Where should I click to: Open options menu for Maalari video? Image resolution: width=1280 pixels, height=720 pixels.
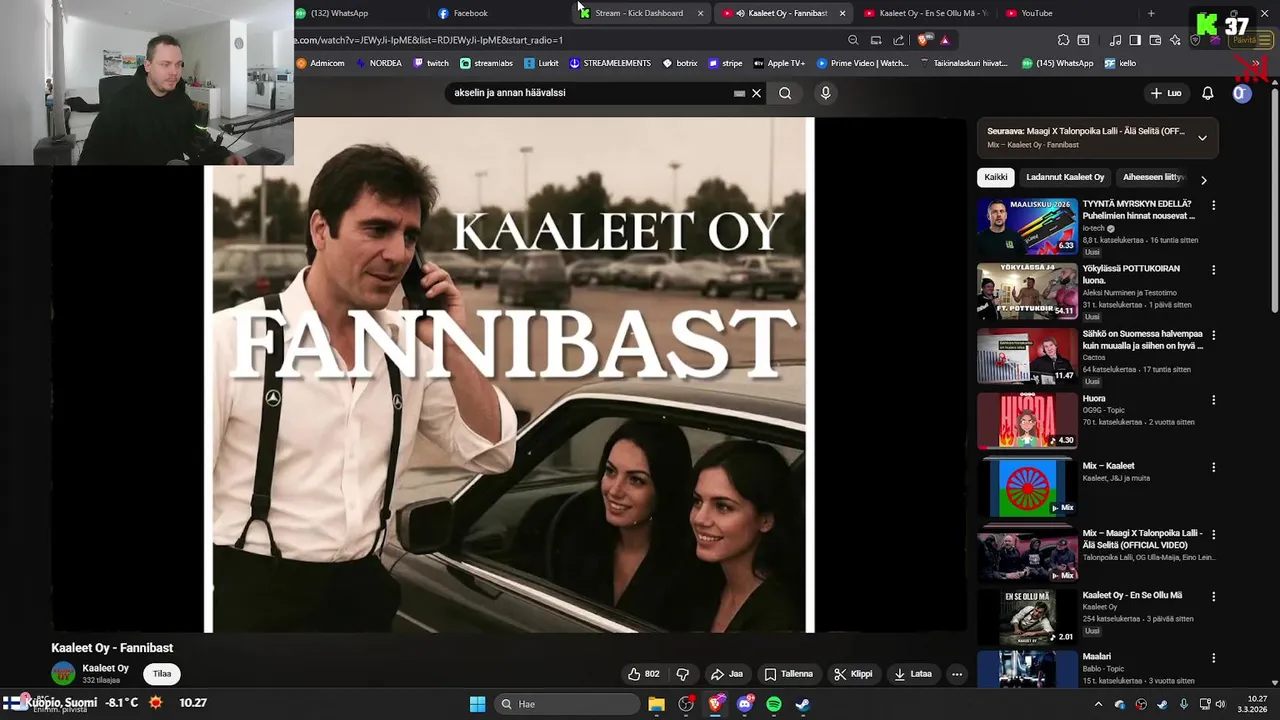point(1214,658)
